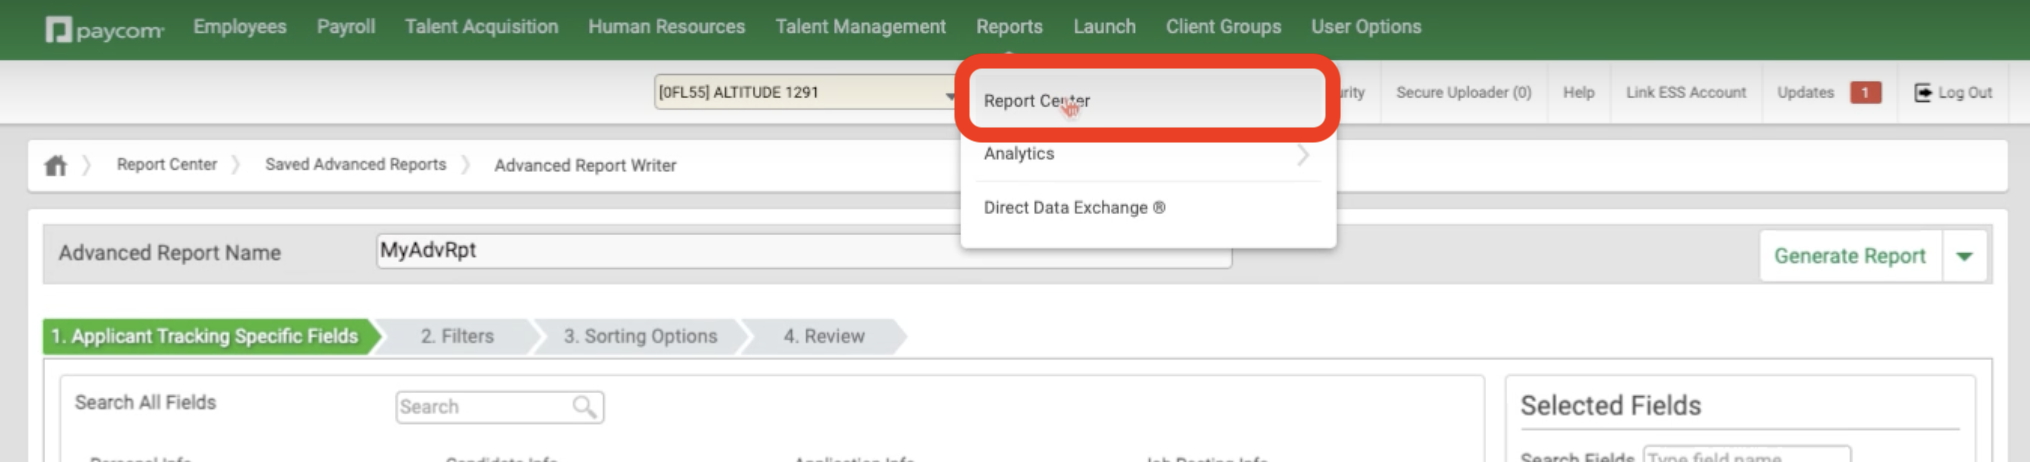2030x462 pixels.
Task: Click the Generate Report button
Action: pyautogui.click(x=1850, y=256)
